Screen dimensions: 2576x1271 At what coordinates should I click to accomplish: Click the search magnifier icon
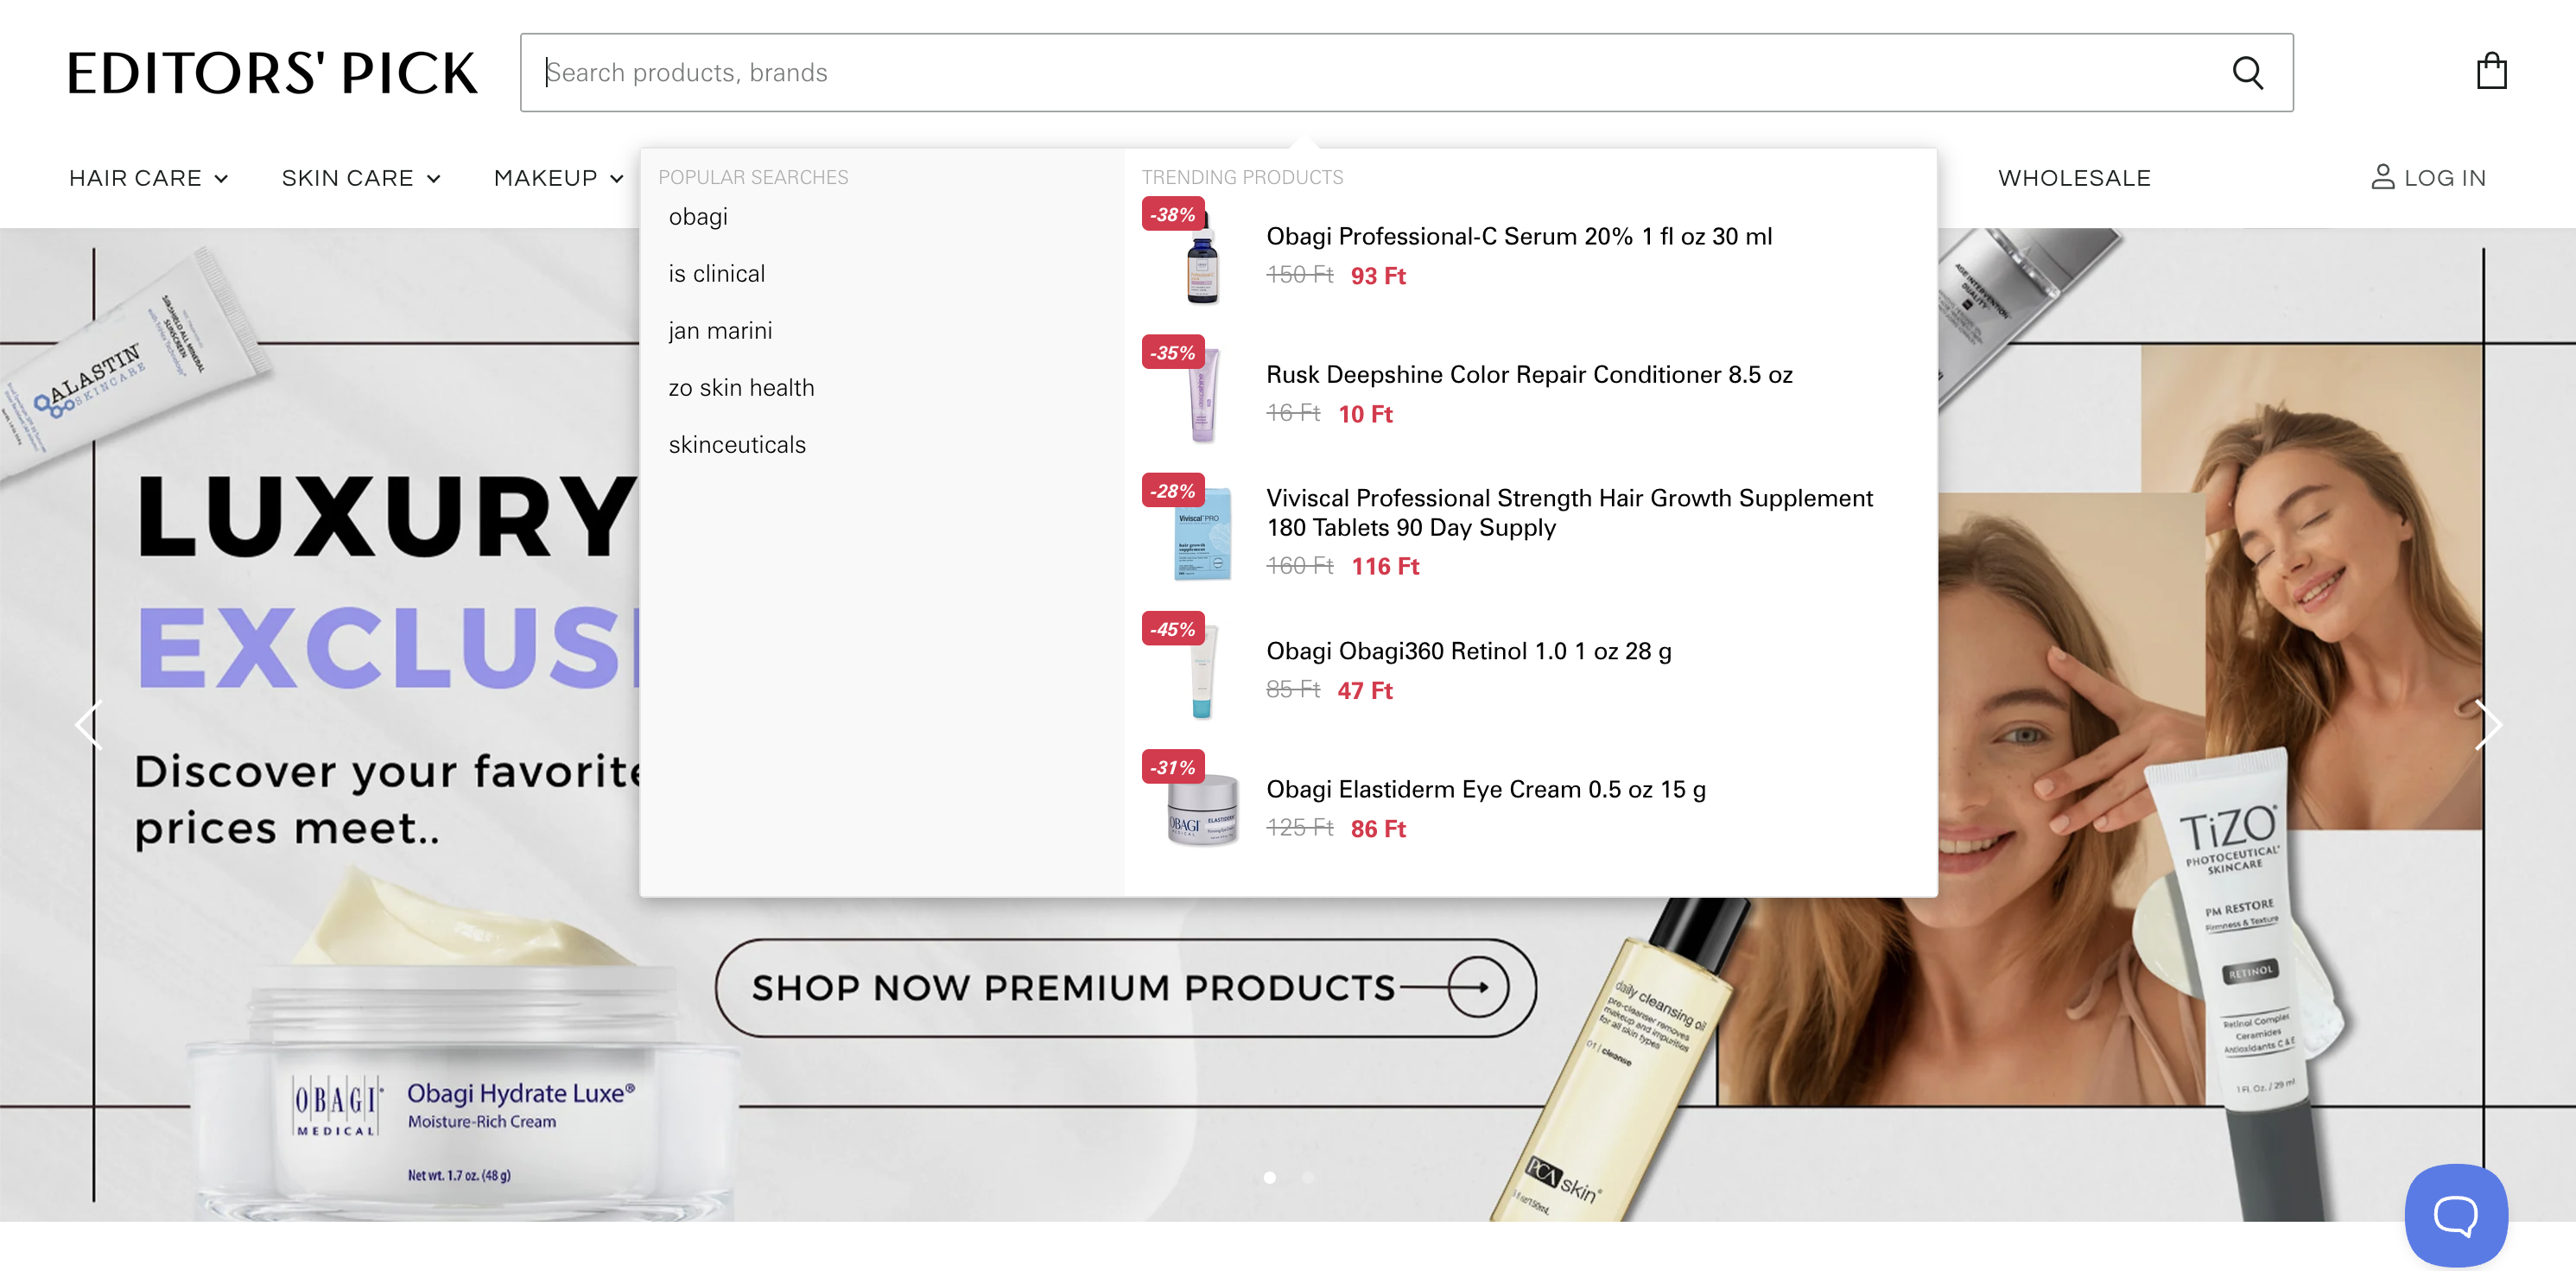point(2247,72)
